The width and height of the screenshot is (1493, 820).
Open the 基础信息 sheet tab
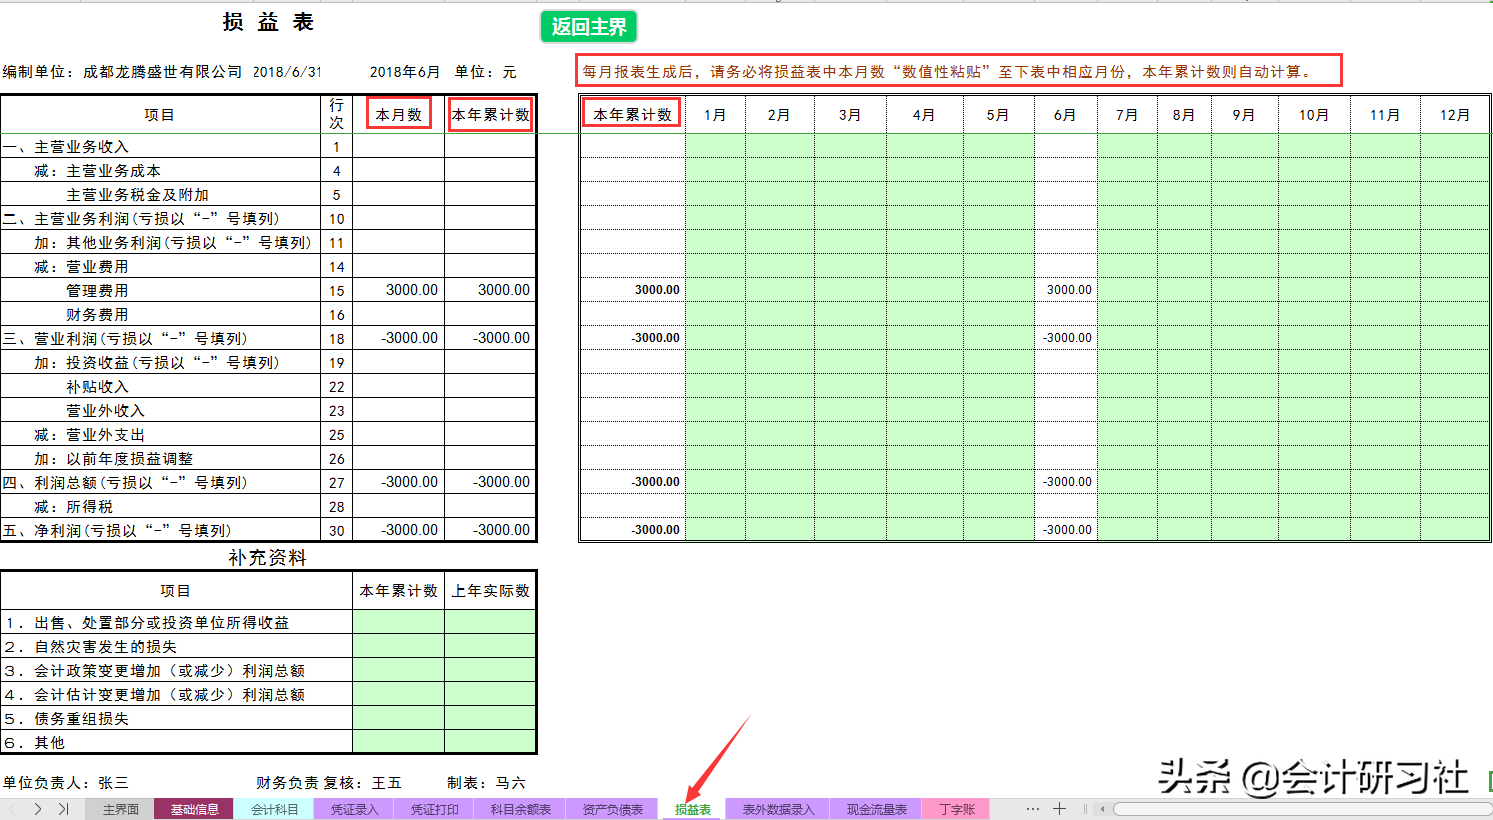[x=194, y=810]
